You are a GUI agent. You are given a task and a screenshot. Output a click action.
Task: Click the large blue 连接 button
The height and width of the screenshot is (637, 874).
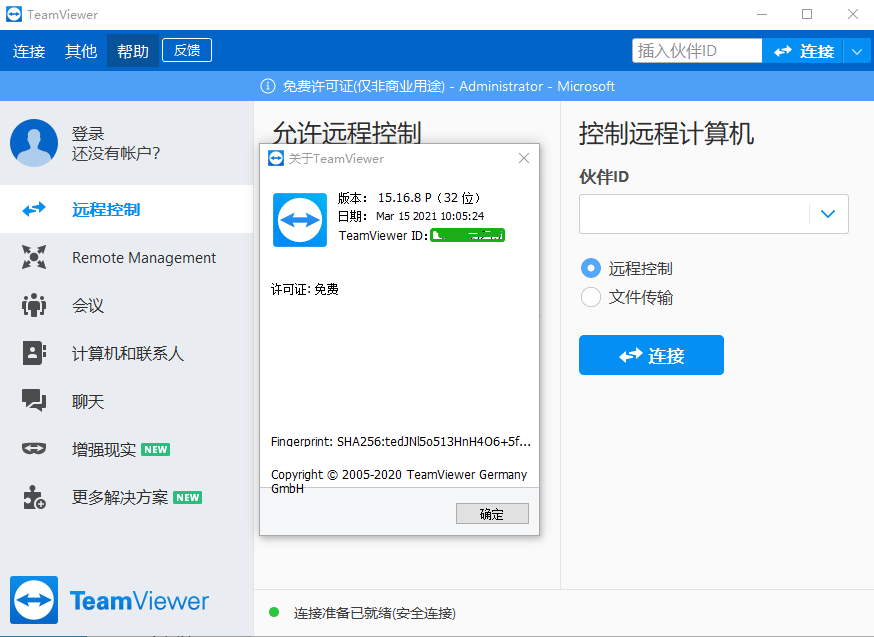click(x=651, y=355)
